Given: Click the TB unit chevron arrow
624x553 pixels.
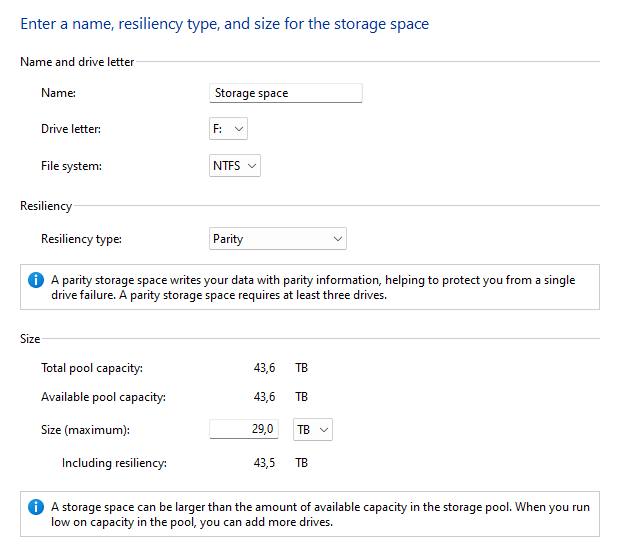Looking at the screenshot, I should [x=324, y=430].
